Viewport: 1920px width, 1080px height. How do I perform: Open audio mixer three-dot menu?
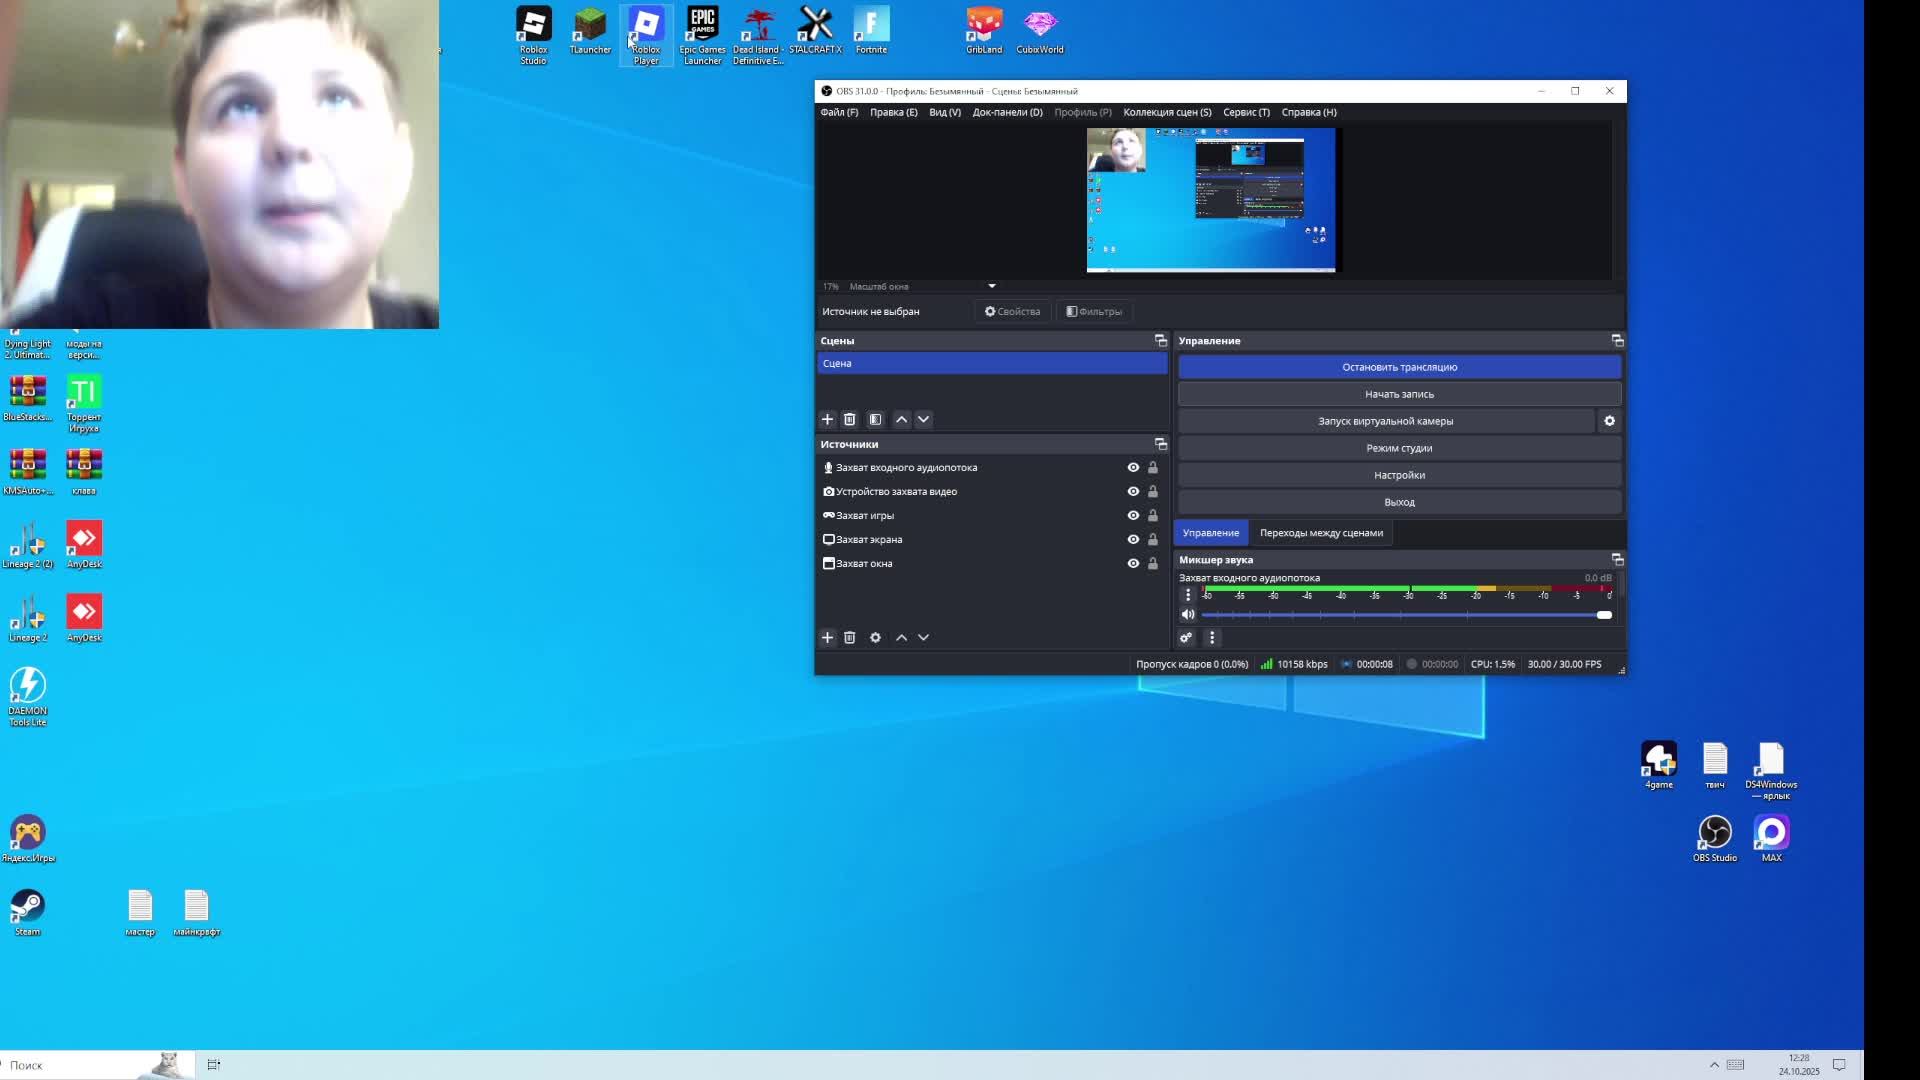coord(1212,638)
